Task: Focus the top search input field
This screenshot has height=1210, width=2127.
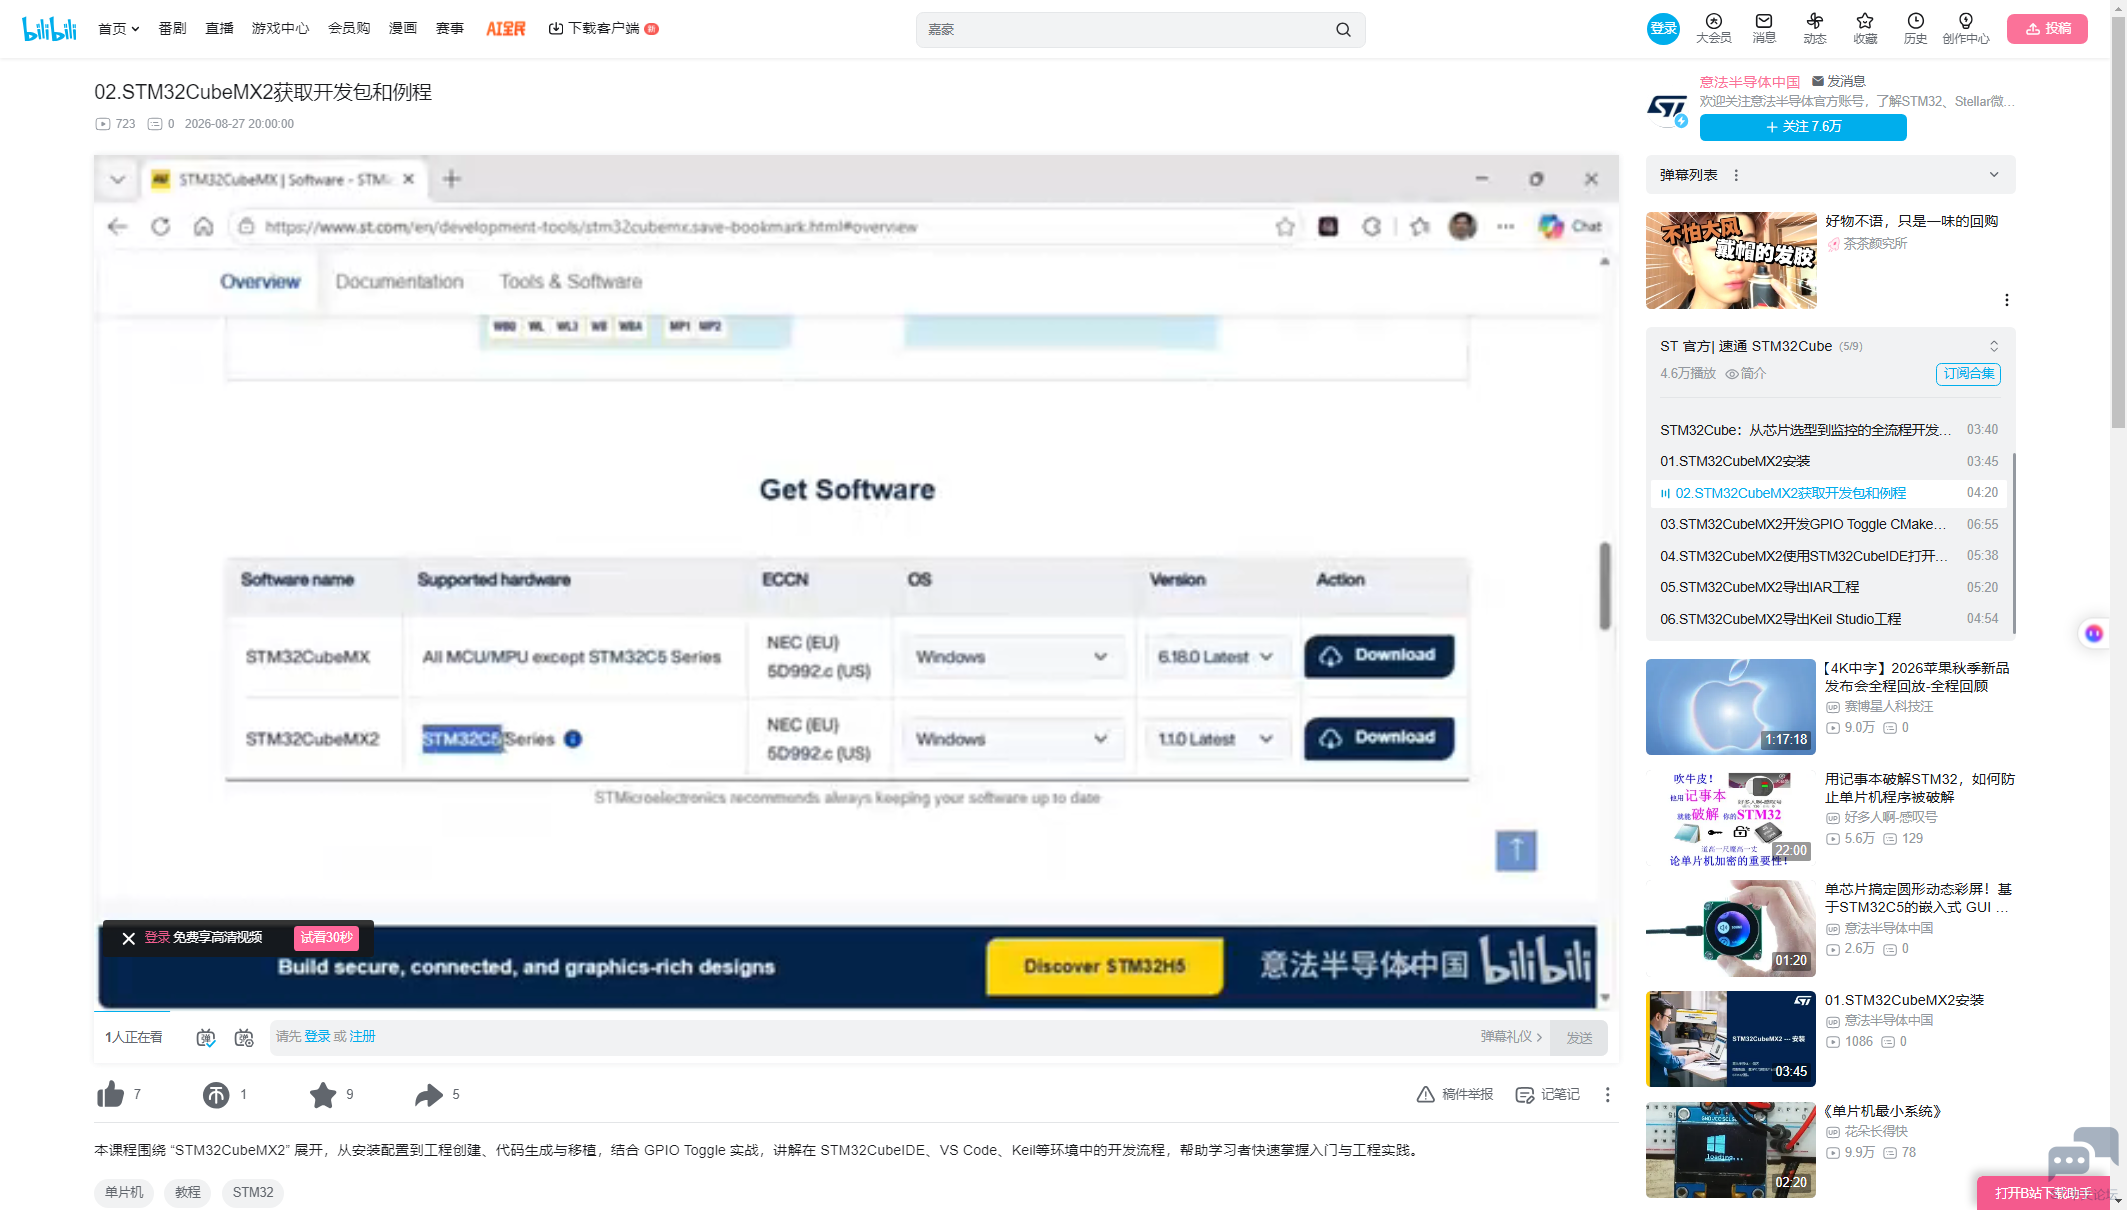Action: pos(1126,30)
